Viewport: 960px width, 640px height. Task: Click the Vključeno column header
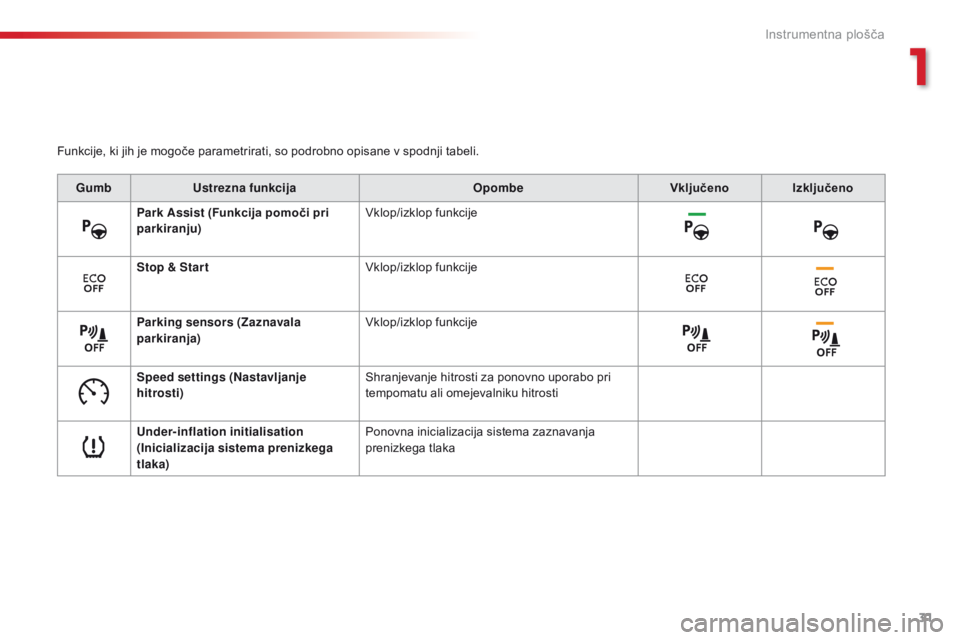698,188
